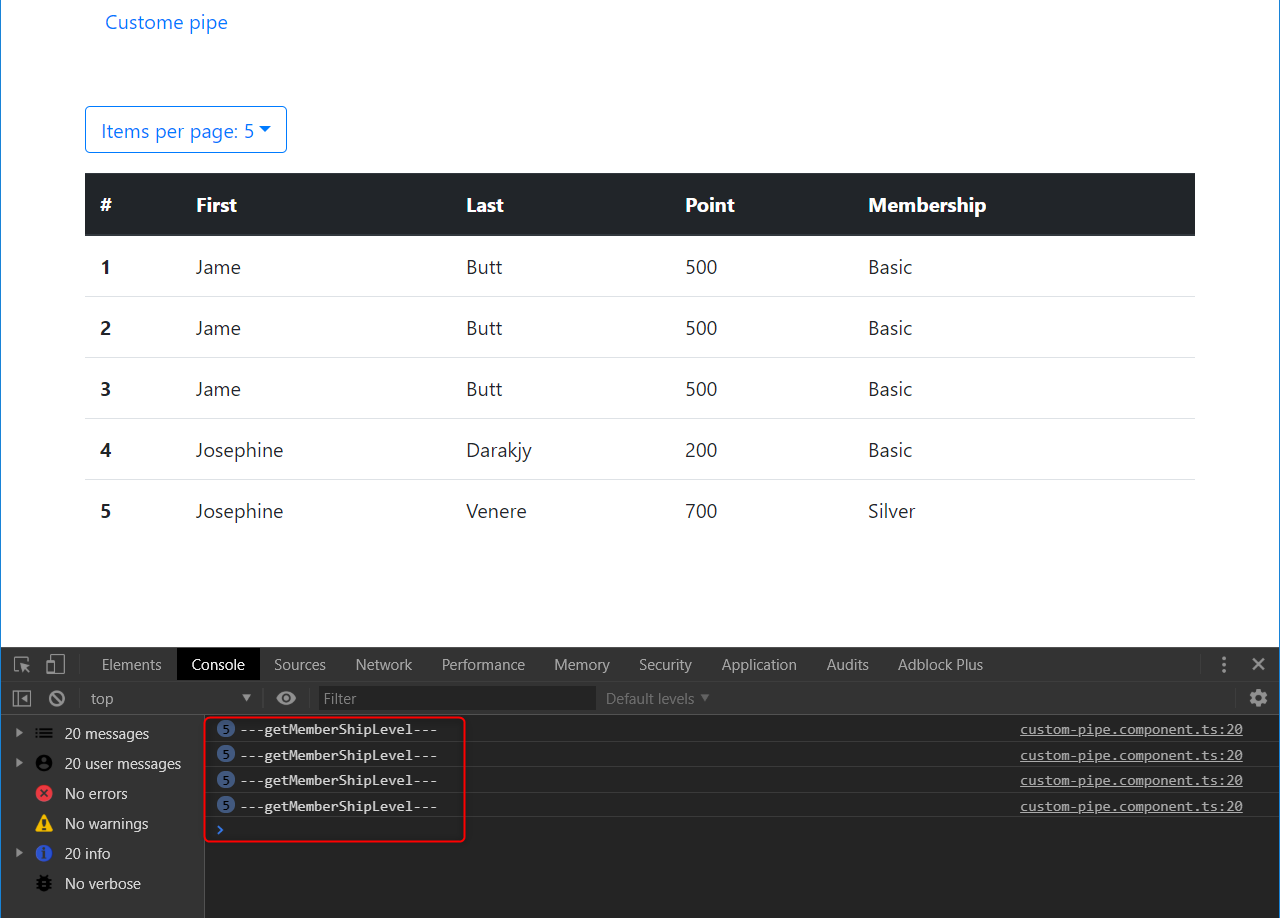Open source link of first console message
This screenshot has width=1280, height=918.
pos(1131,729)
